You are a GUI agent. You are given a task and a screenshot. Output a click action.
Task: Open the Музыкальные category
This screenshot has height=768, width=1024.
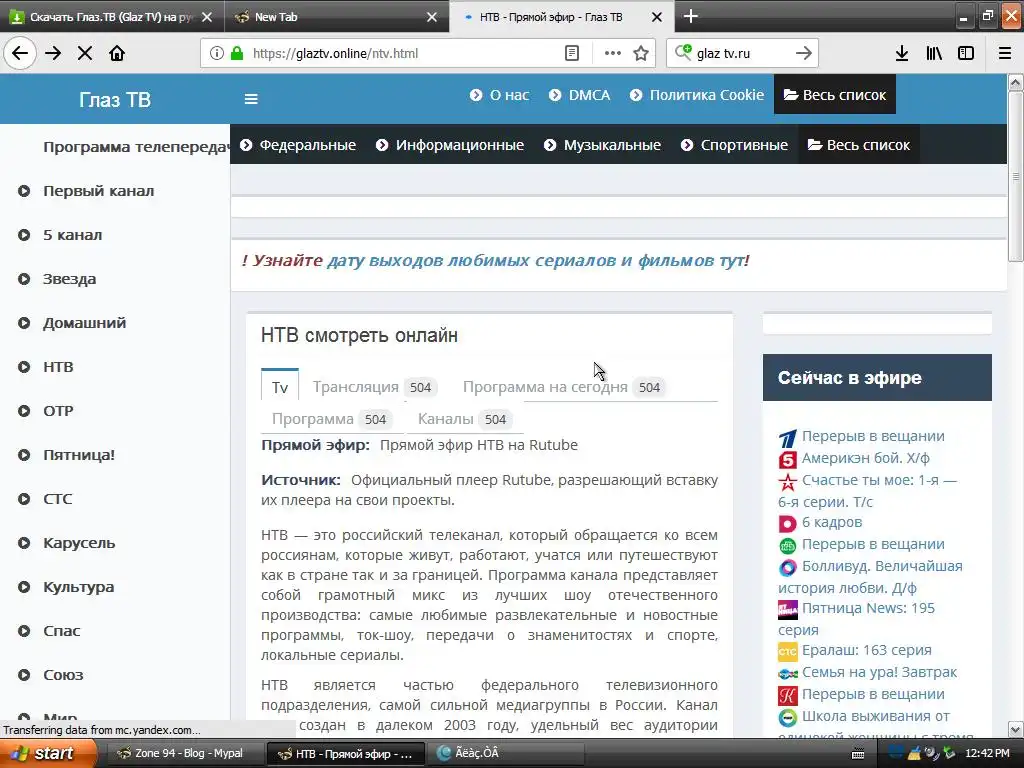coord(602,145)
